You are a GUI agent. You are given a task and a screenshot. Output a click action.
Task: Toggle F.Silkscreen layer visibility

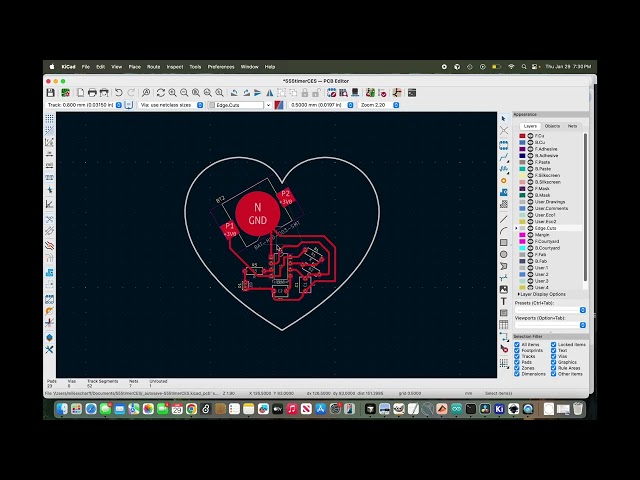pos(530,175)
